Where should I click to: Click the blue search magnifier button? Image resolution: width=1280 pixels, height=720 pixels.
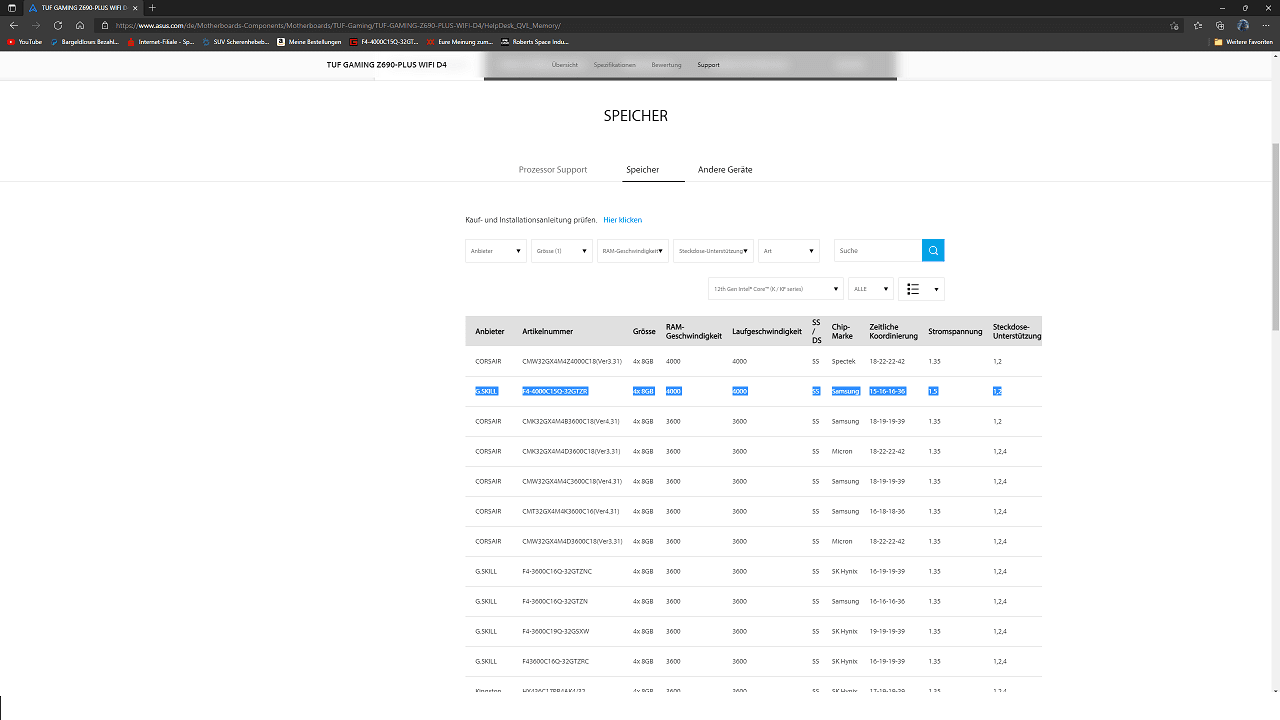point(933,251)
